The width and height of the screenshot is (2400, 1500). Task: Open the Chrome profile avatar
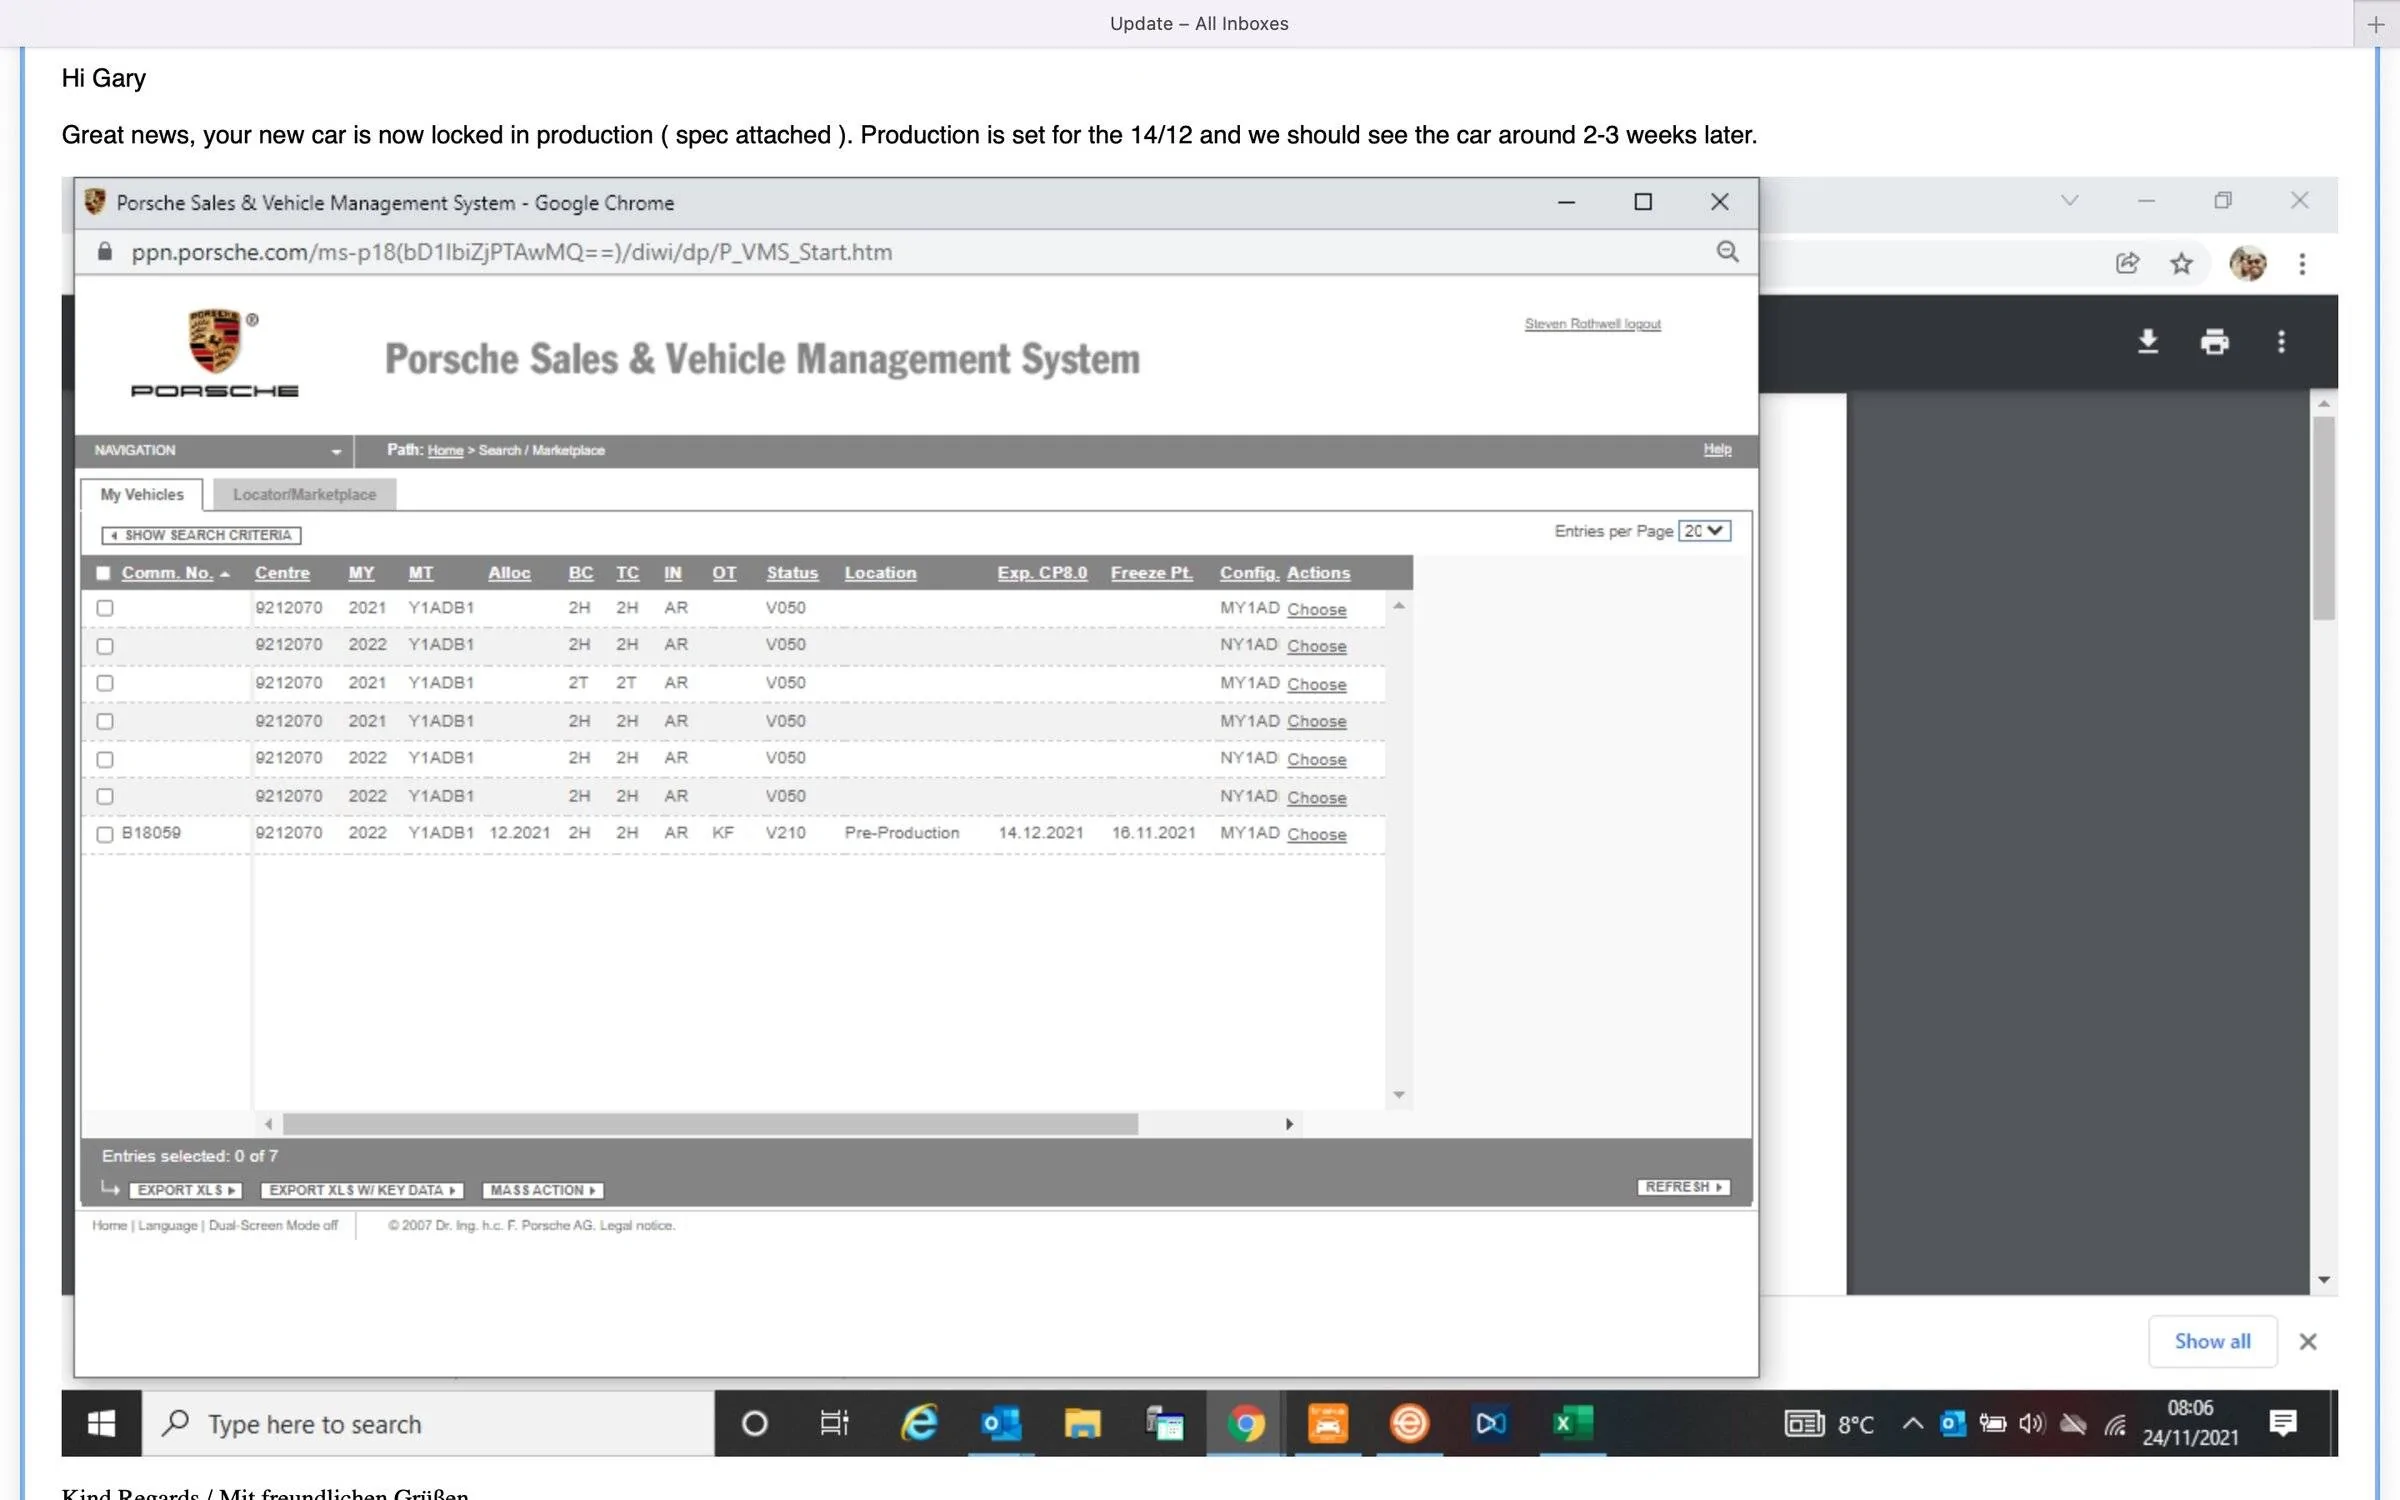[2247, 264]
